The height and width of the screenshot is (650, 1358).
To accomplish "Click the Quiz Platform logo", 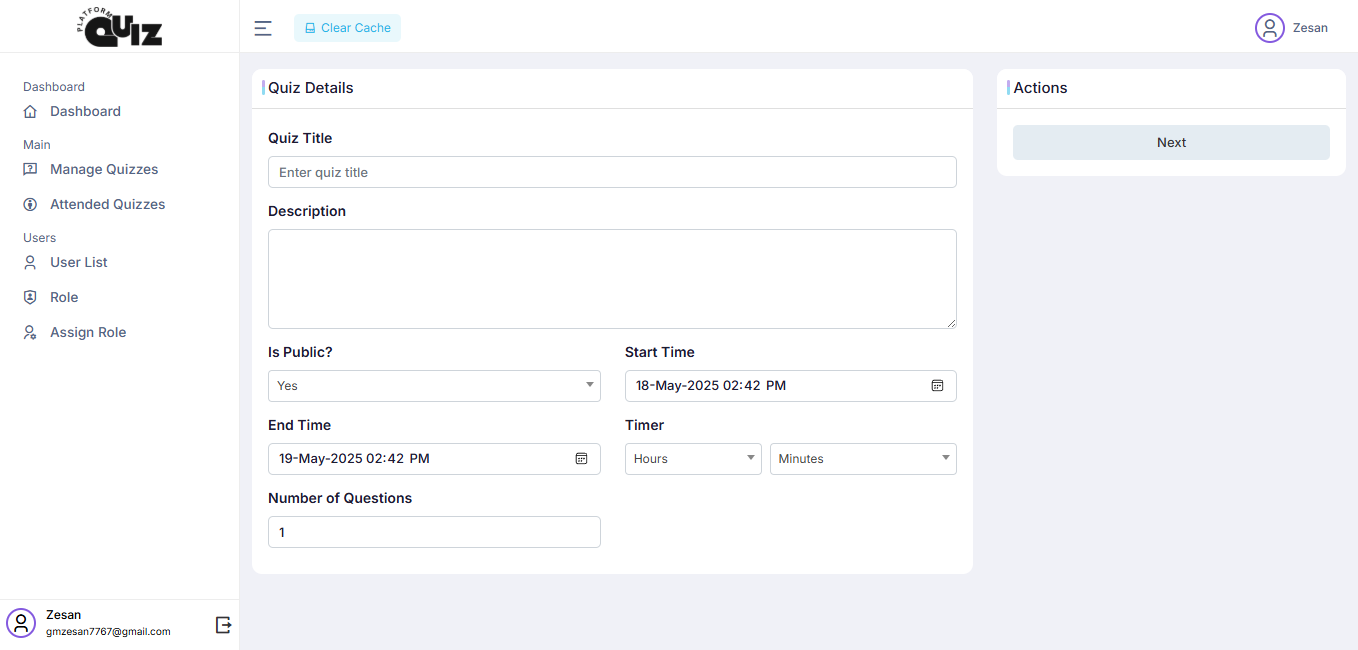I will point(120,27).
